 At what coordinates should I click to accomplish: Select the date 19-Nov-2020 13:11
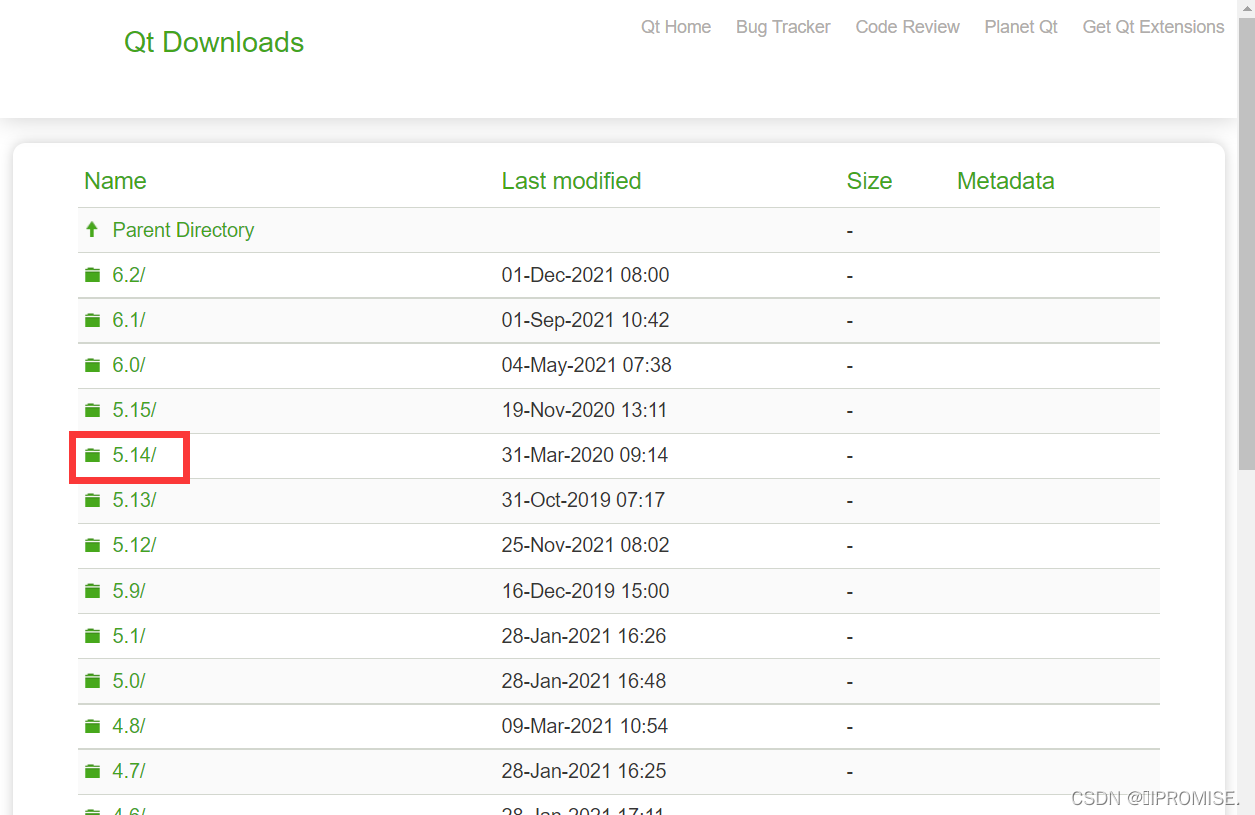584,410
